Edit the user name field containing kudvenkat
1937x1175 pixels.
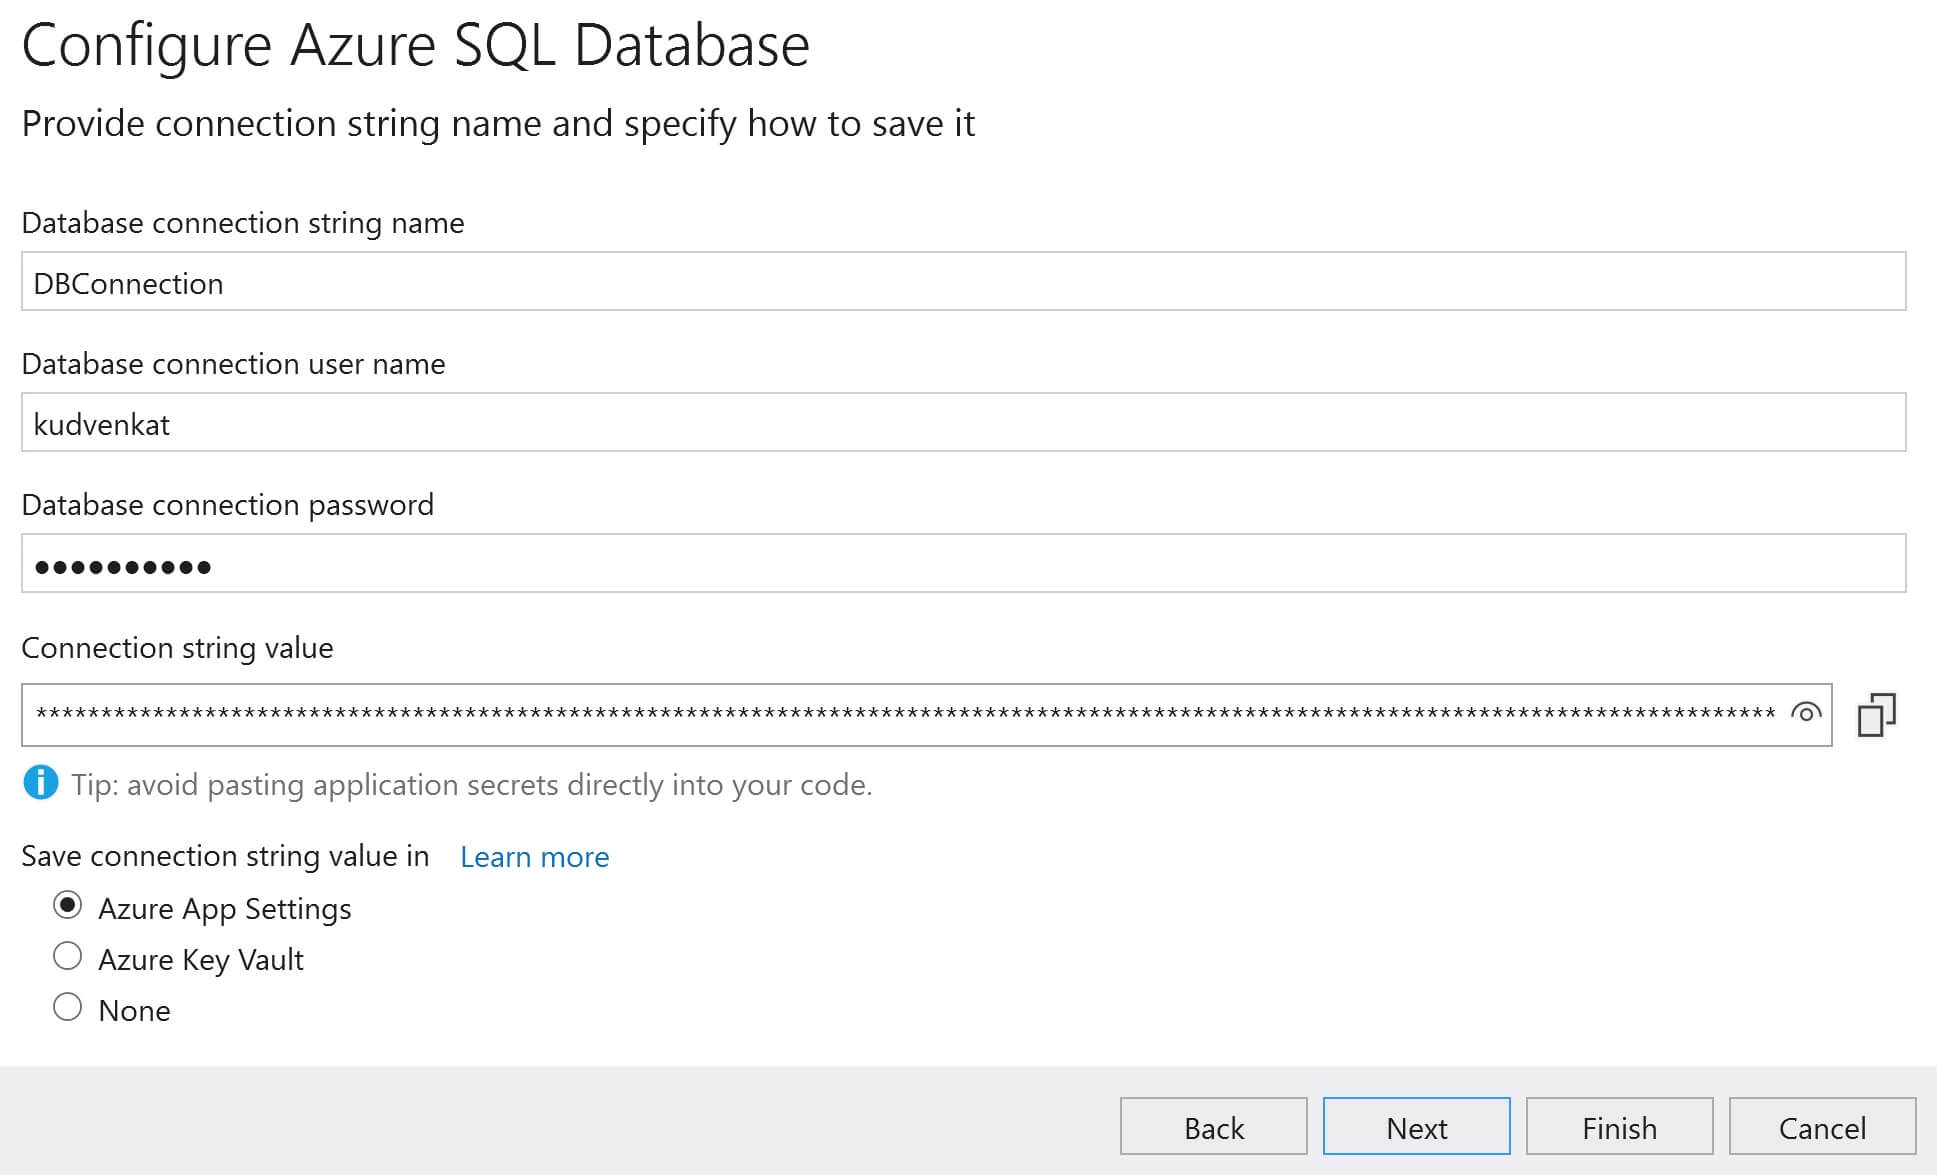pos(964,423)
